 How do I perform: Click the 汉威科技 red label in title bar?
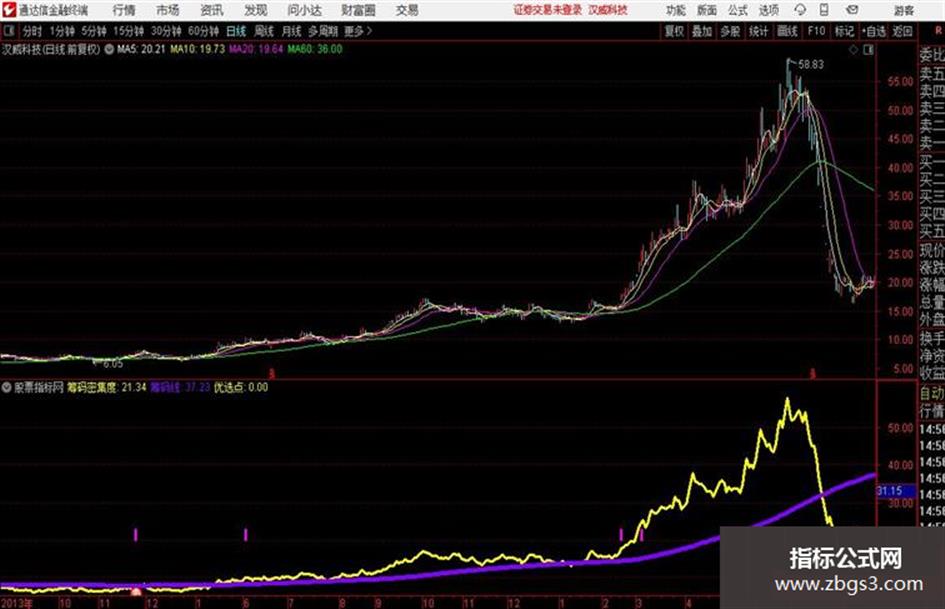pos(608,10)
